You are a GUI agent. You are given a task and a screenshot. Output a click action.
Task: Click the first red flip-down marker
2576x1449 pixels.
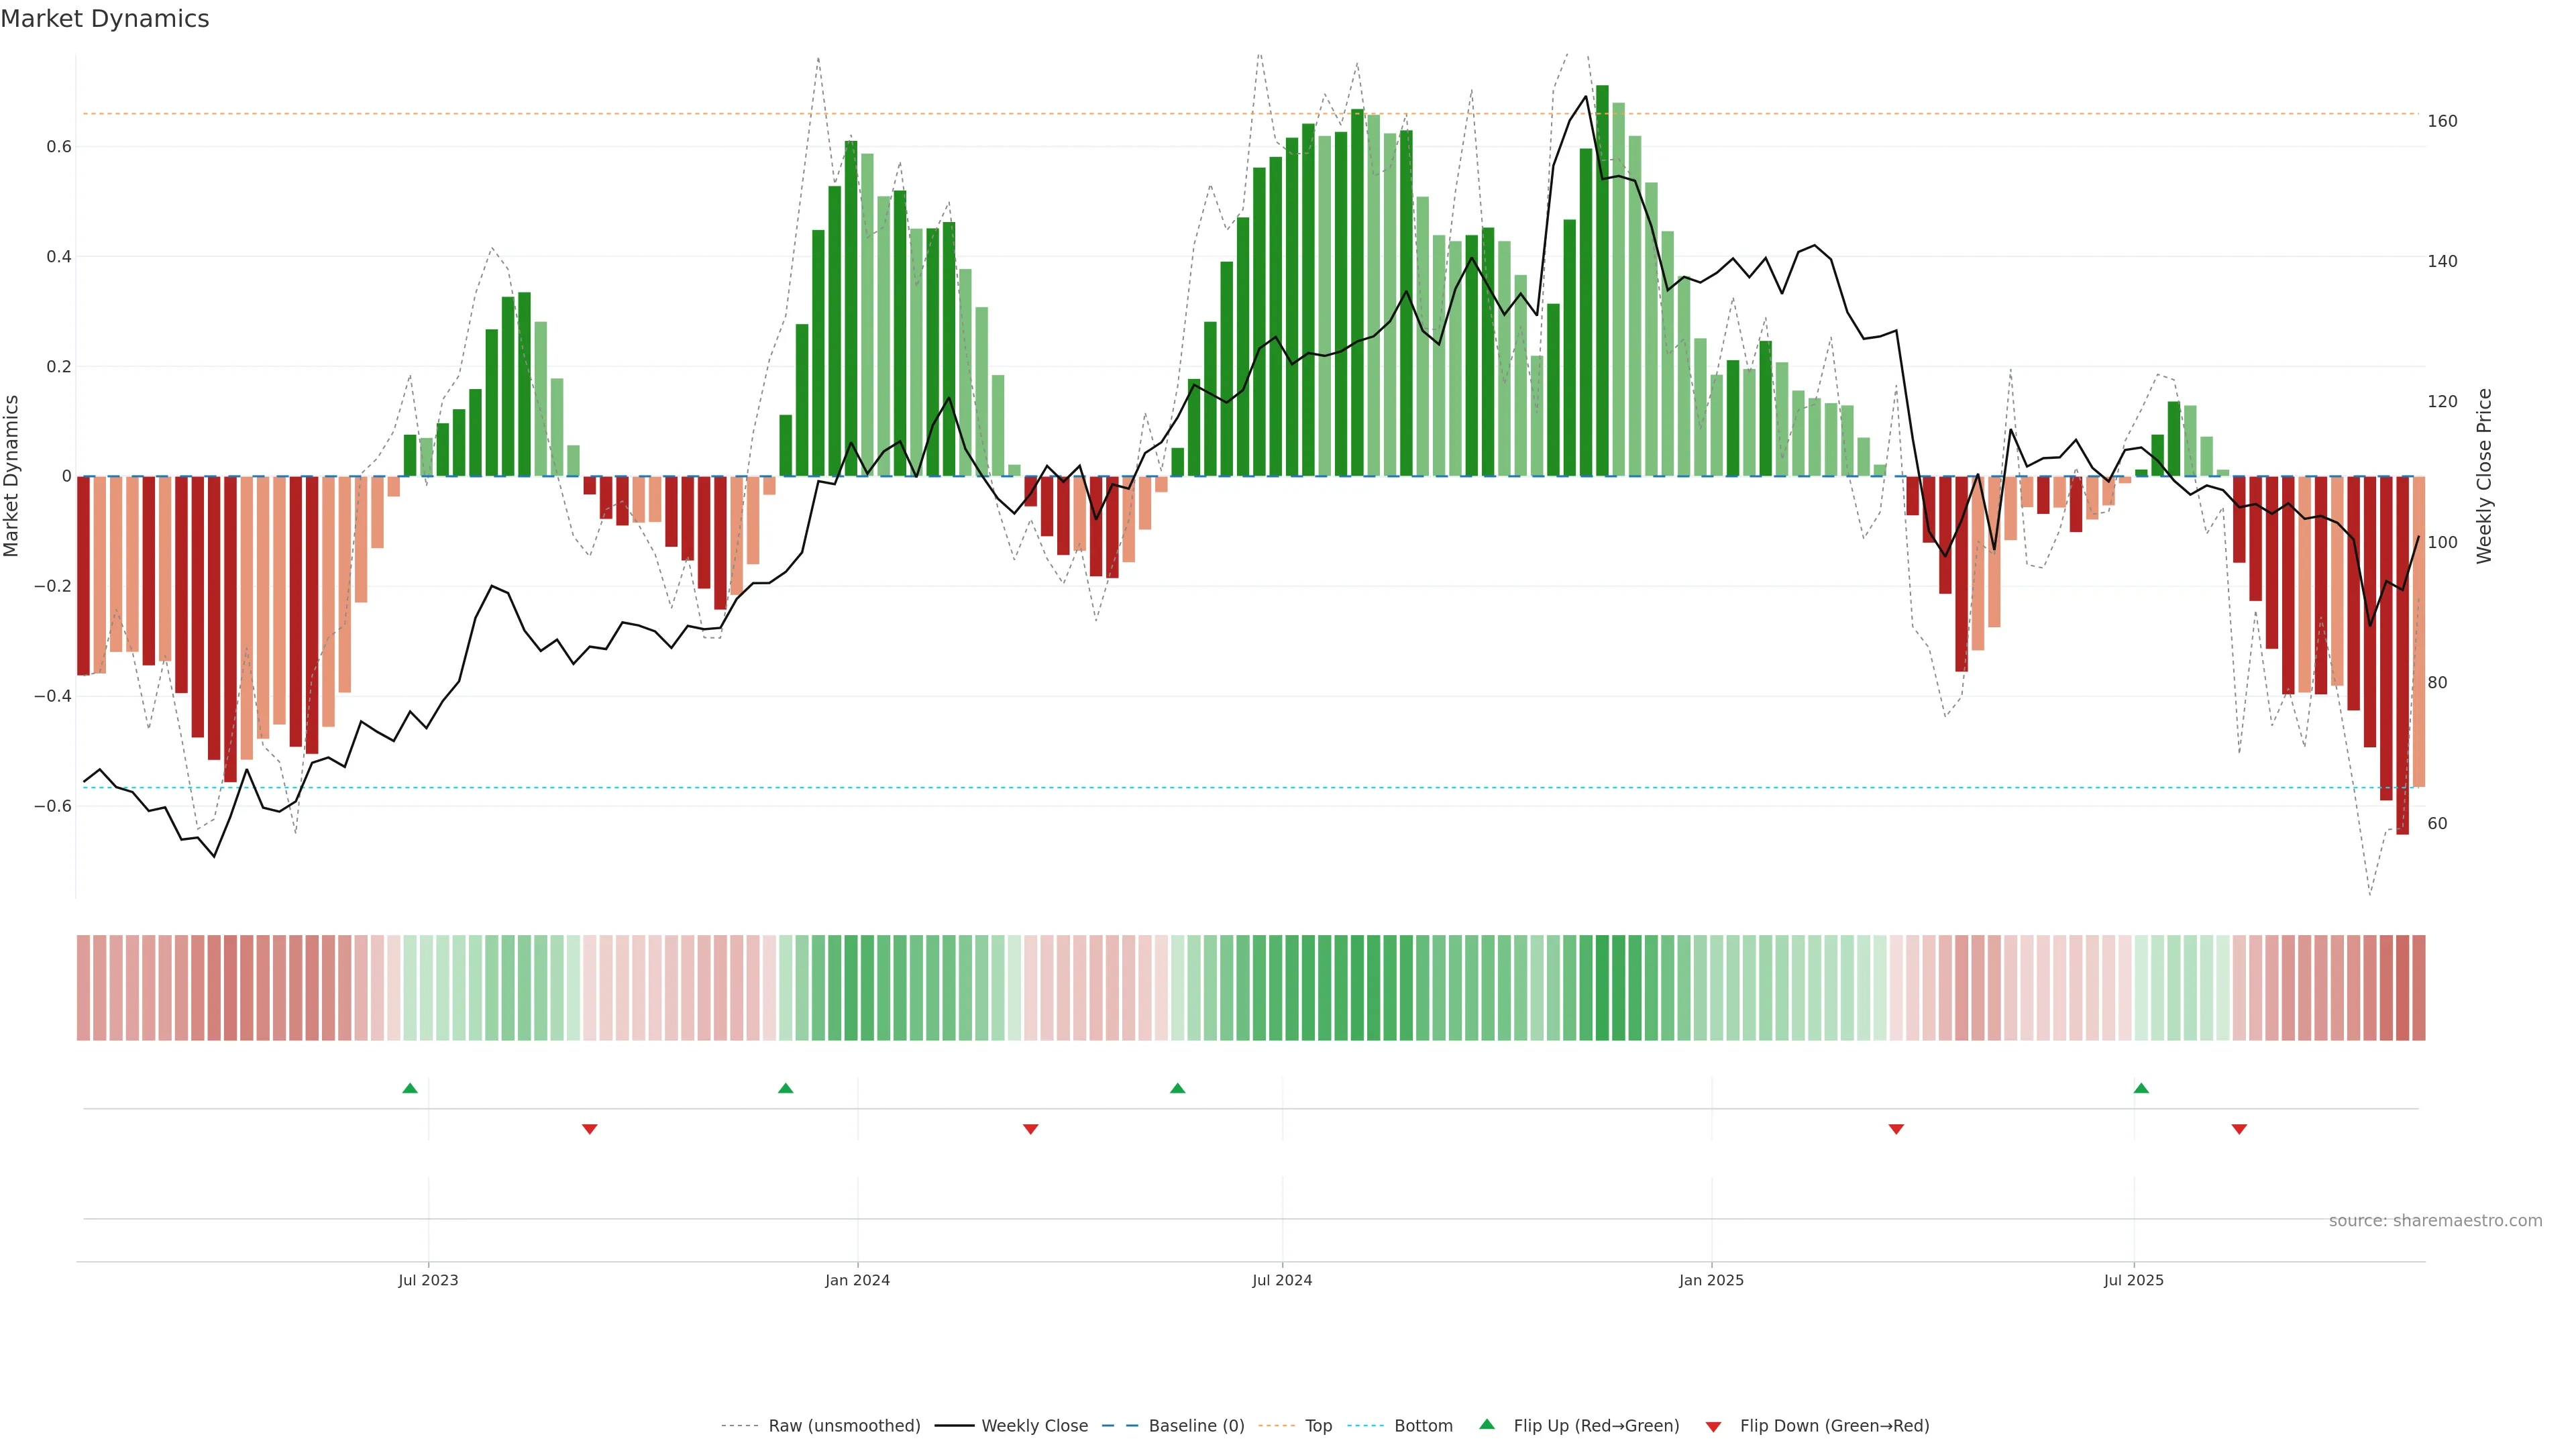click(590, 1129)
